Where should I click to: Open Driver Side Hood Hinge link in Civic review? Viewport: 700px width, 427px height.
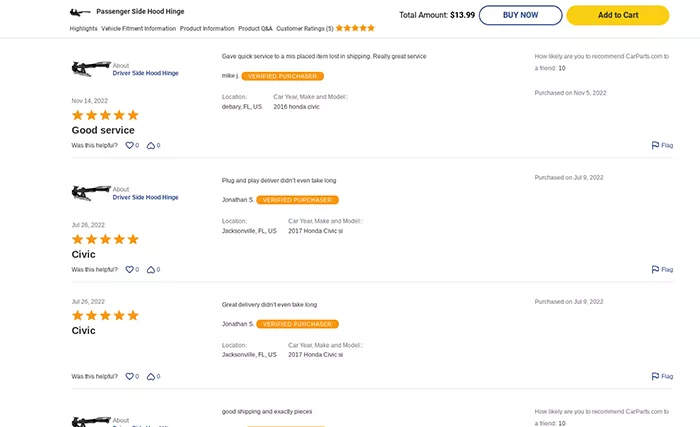pos(146,197)
